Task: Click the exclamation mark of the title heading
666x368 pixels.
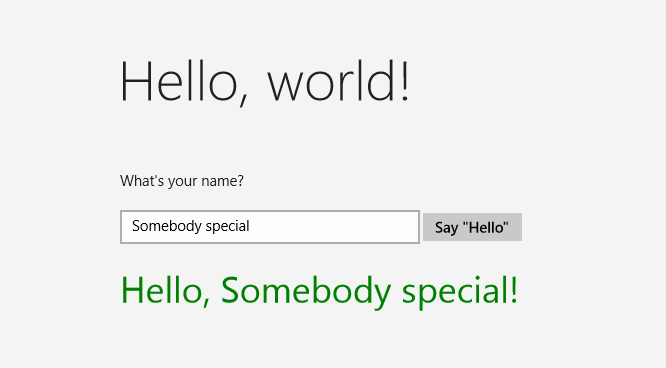Action: 406,80
